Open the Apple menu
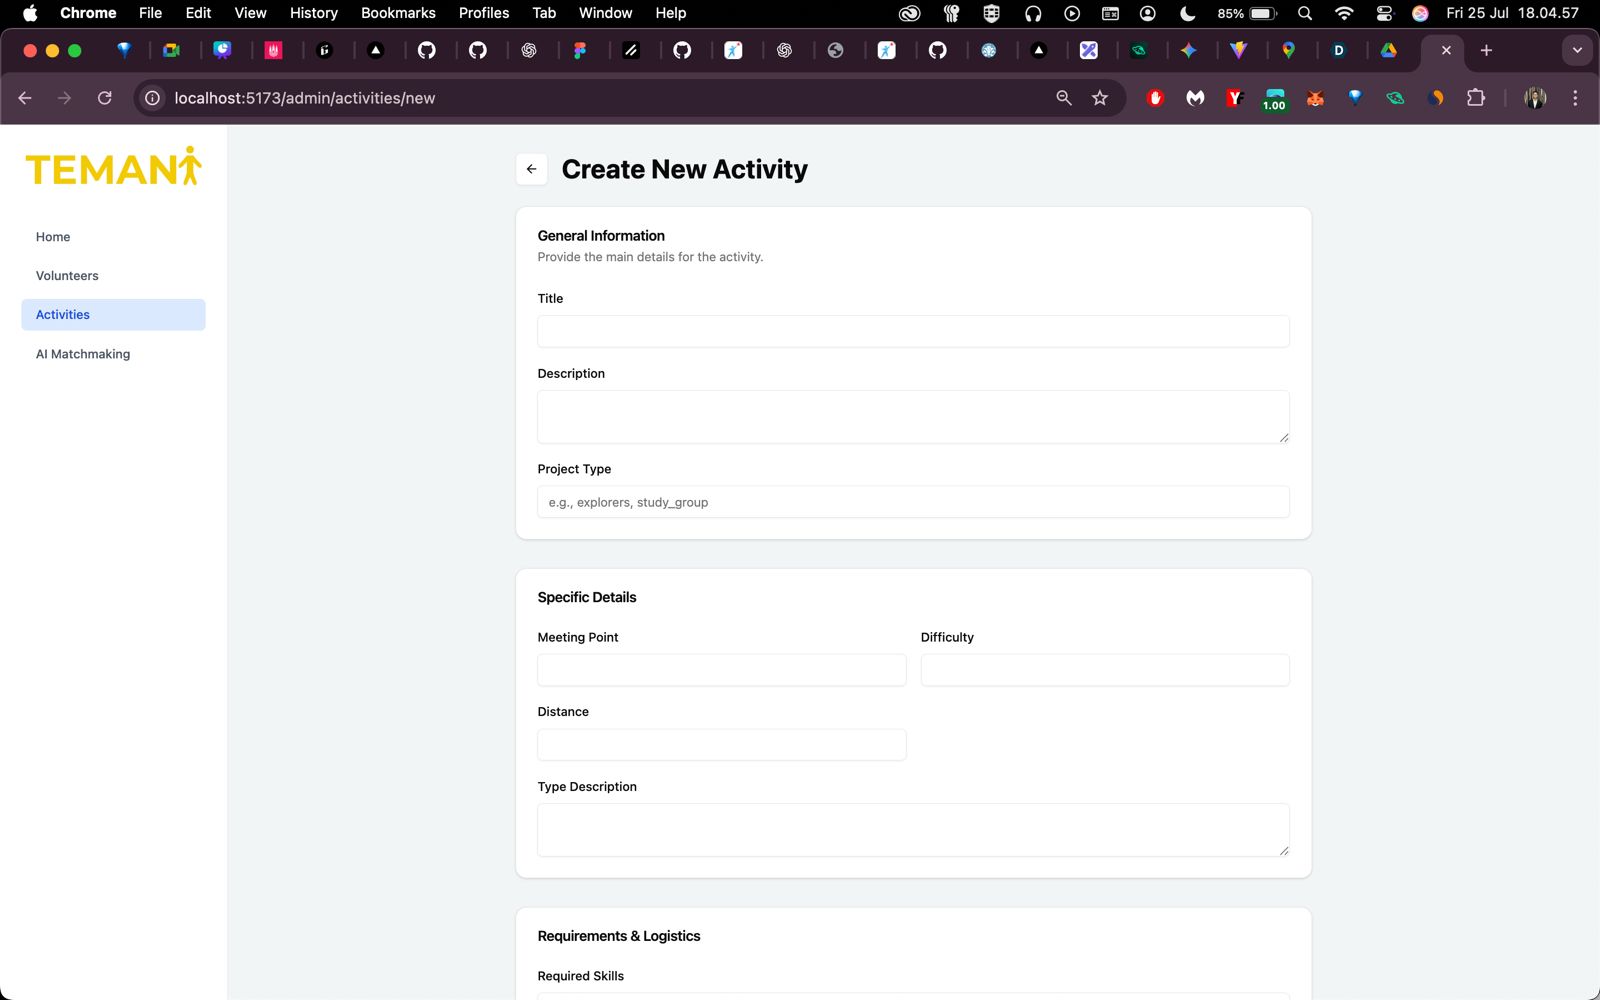 point(30,13)
